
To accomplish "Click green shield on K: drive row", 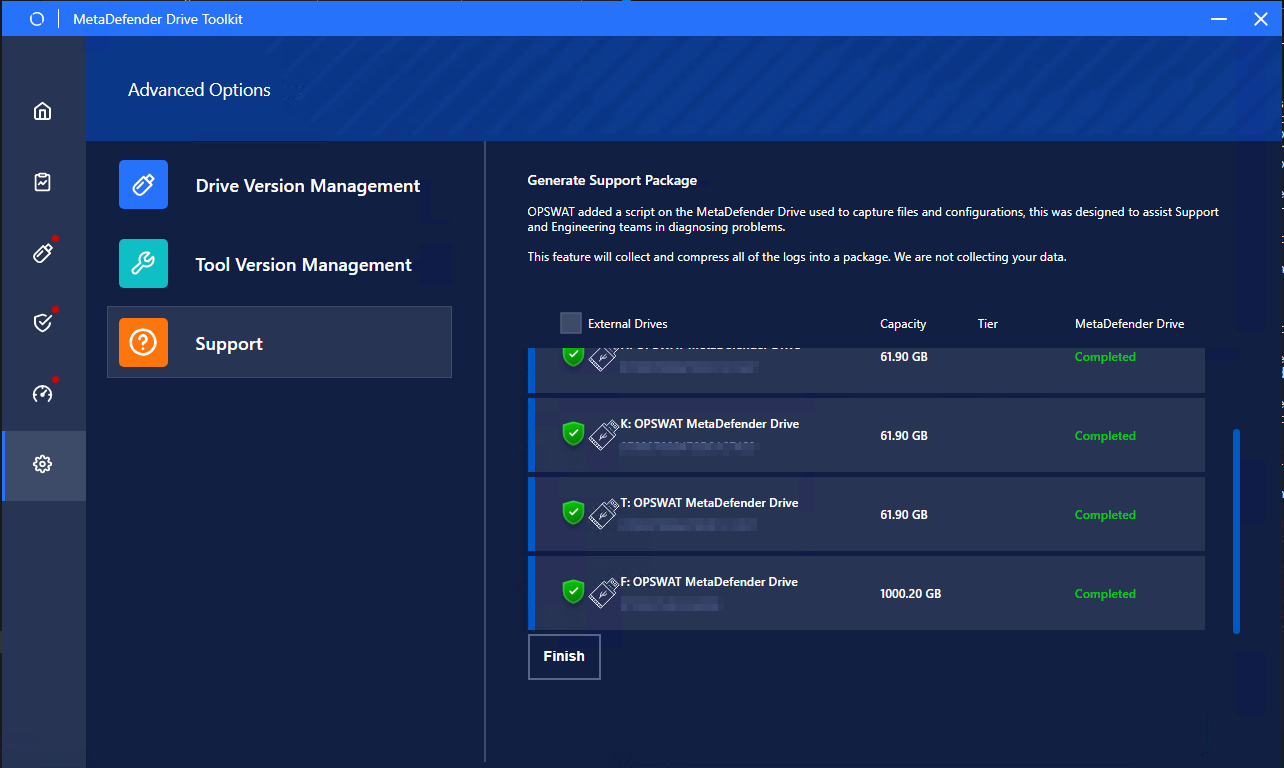I will pyautogui.click(x=573, y=434).
